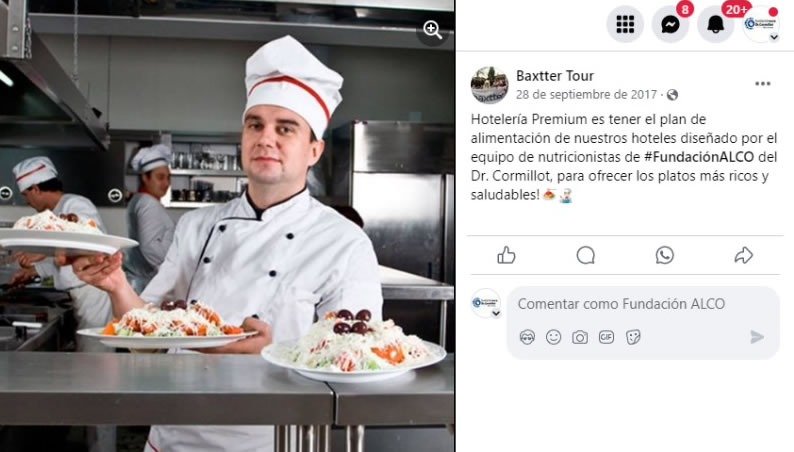Open the Facebook menu grid icon
794x452 pixels.
pyautogui.click(x=625, y=24)
